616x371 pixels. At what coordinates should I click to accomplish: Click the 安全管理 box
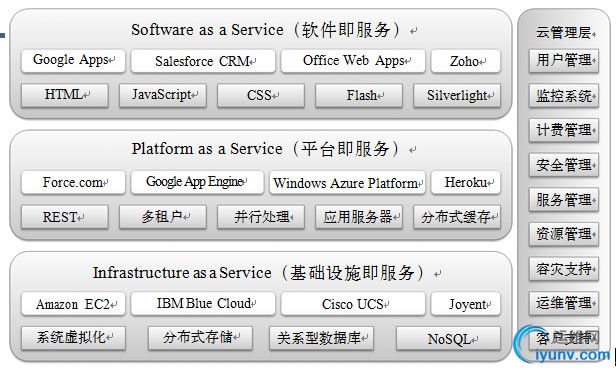pyautogui.click(x=564, y=165)
